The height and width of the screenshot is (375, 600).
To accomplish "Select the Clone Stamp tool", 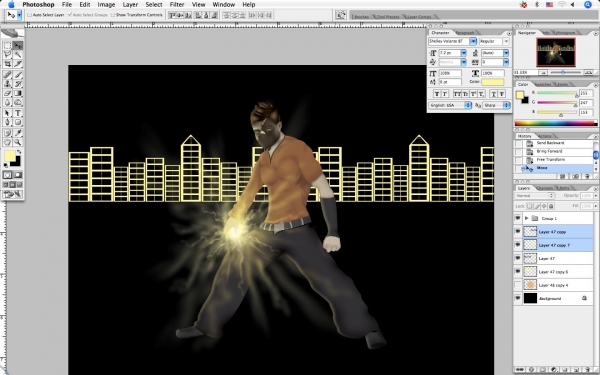I will pyautogui.click(x=7, y=84).
